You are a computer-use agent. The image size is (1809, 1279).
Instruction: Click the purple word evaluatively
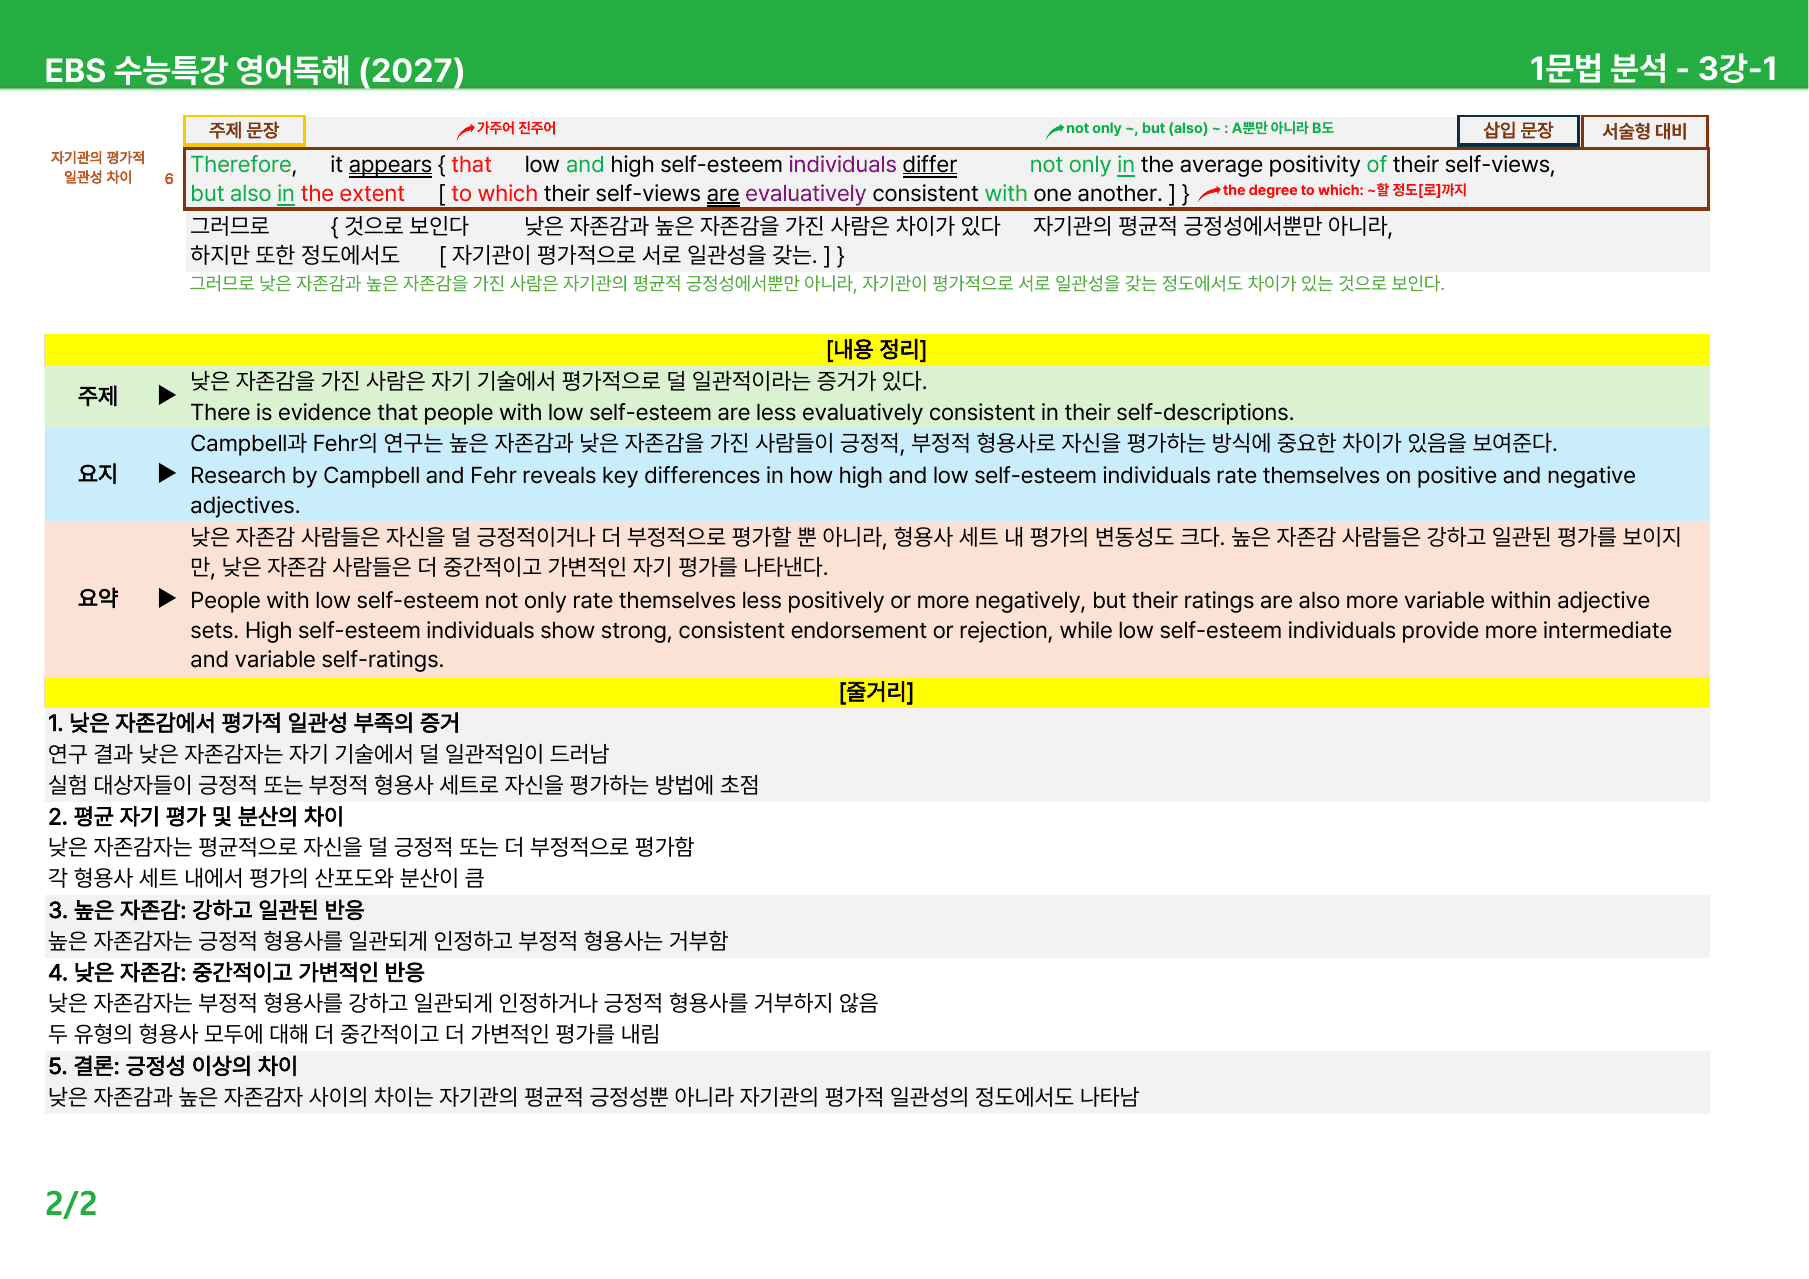(805, 194)
